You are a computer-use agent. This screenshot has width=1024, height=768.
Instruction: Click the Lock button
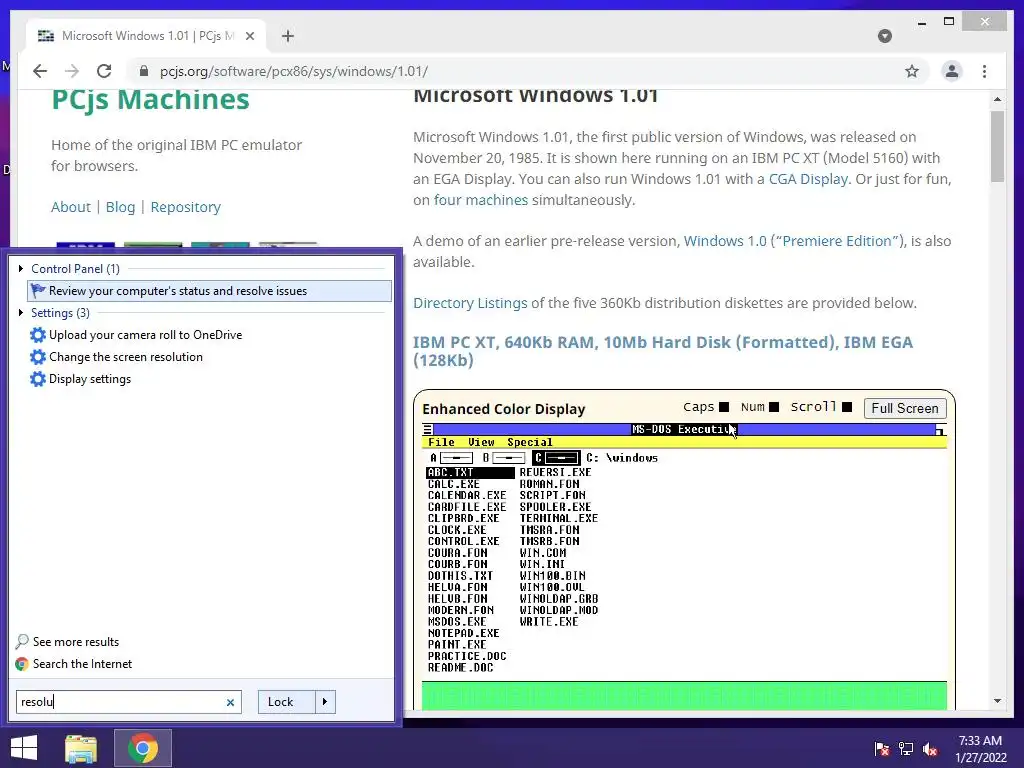[x=287, y=702]
